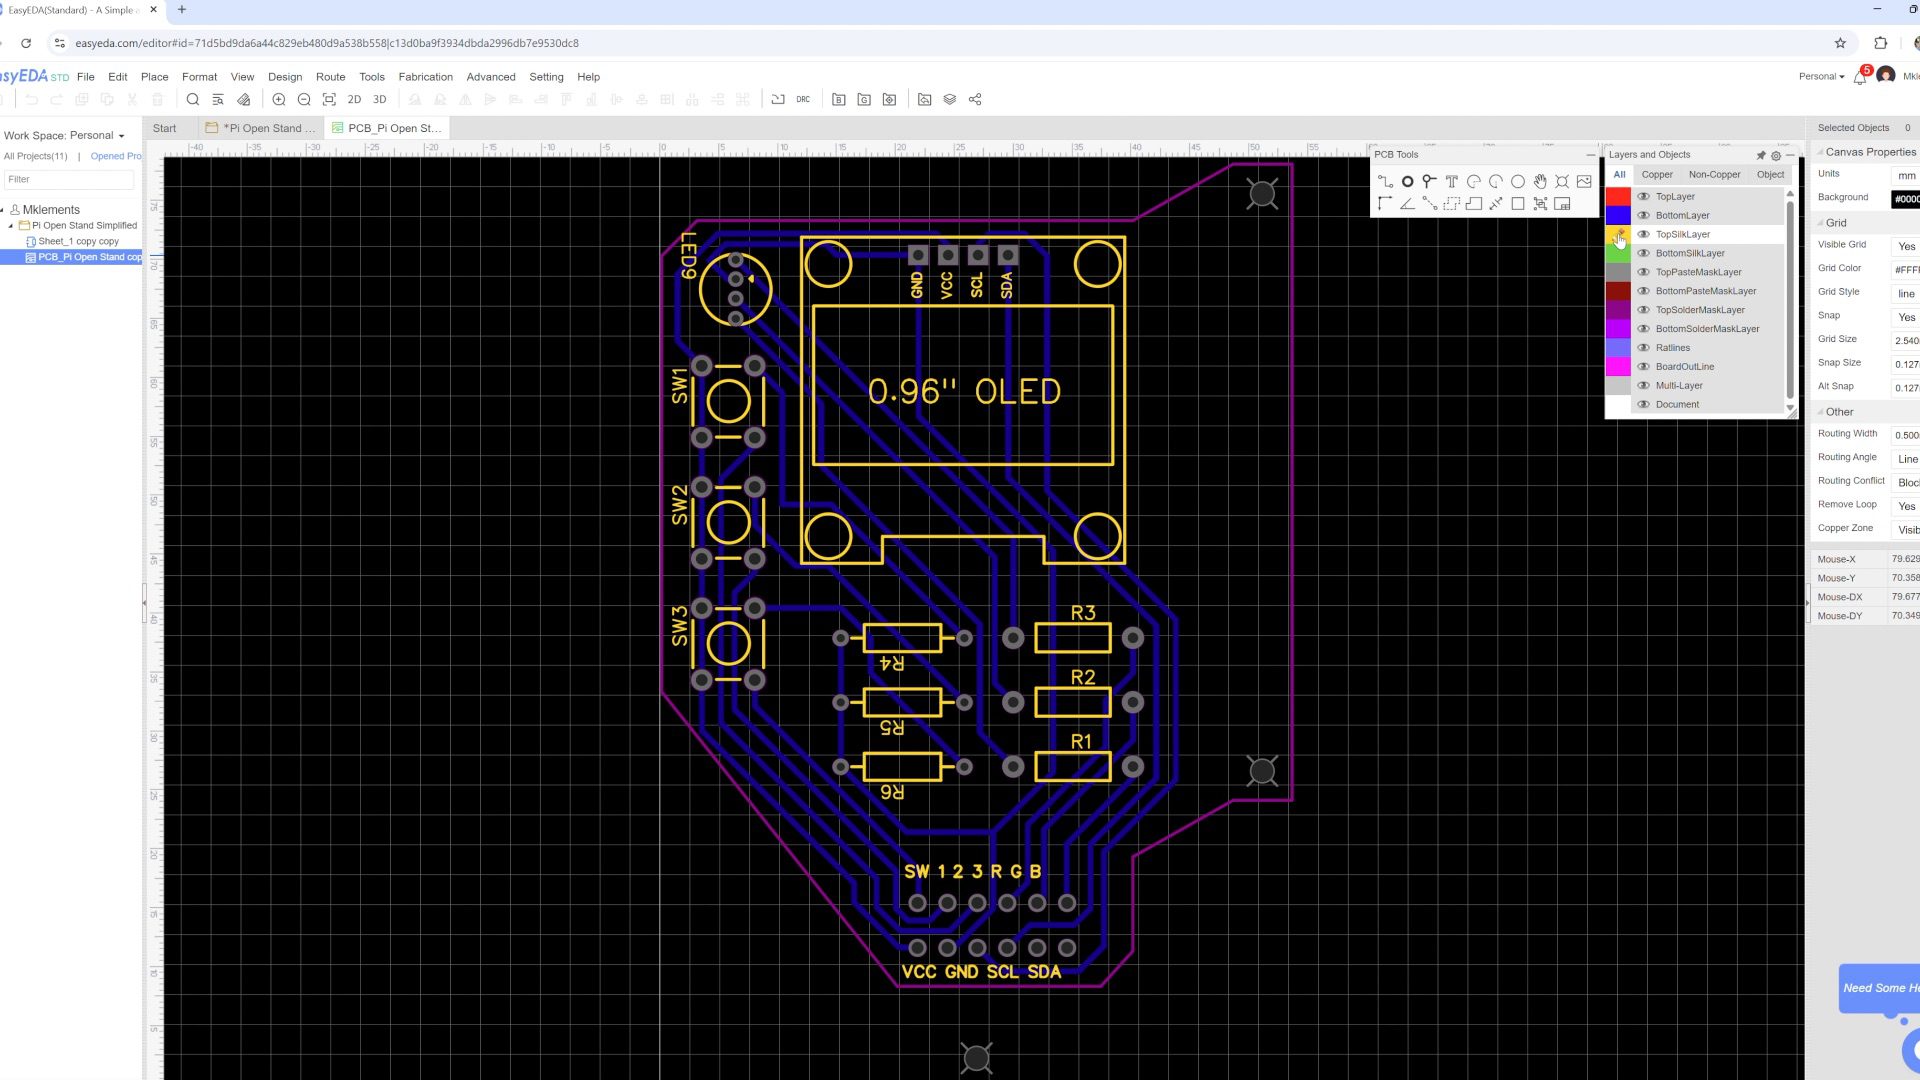The width and height of the screenshot is (1920, 1080).
Task: Collapse the Mklements project tree
Action: pyautogui.click(x=8, y=209)
